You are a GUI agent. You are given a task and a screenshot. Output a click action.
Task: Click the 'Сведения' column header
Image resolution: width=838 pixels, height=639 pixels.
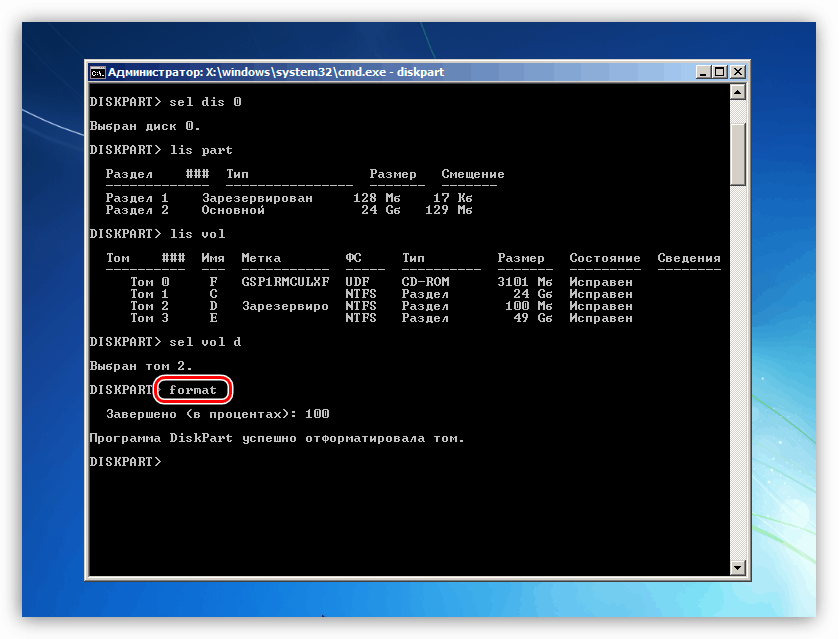click(x=689, y=258)
